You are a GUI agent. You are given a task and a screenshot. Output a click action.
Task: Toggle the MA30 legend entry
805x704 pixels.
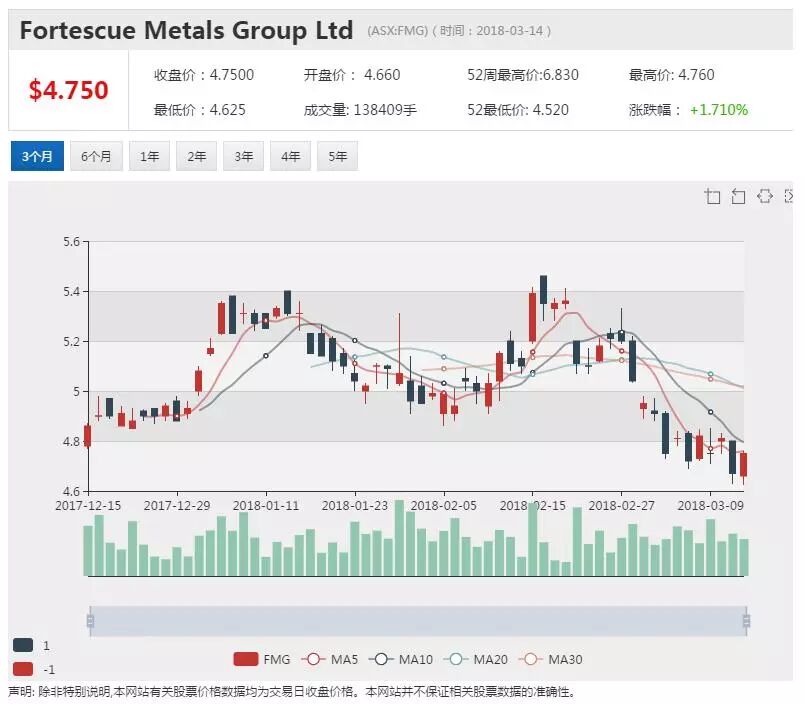[x=550, y=659]
